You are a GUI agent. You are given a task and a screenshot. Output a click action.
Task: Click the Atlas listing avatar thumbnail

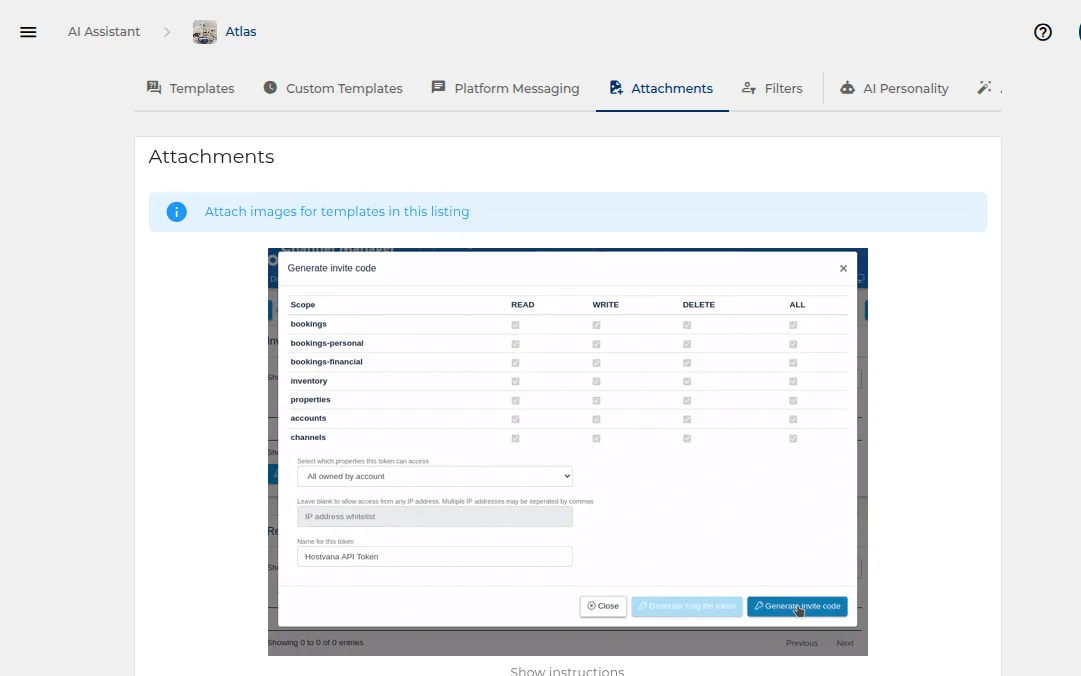tap(205, 32)
